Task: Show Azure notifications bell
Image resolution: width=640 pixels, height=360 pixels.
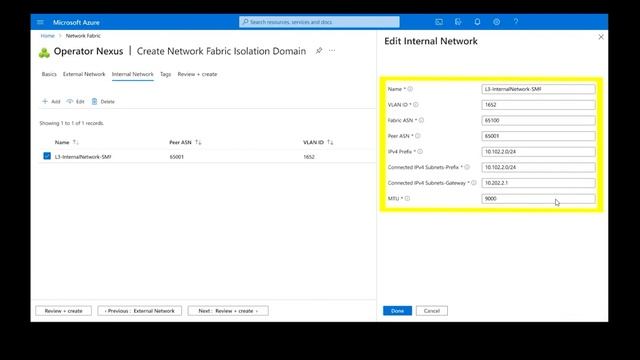Action: point(477,22)
